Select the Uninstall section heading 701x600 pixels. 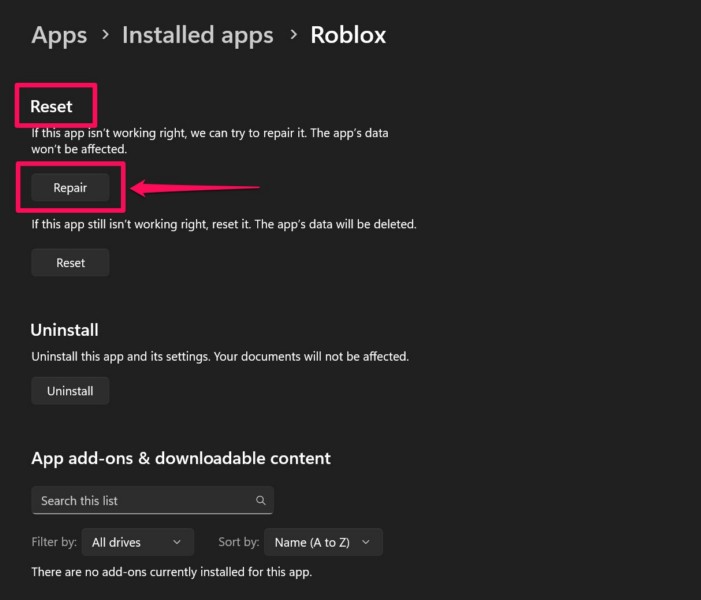coord(64,329)
